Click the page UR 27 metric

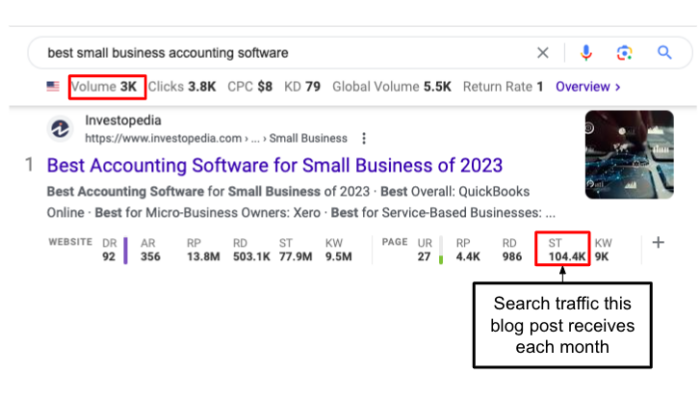423,250
